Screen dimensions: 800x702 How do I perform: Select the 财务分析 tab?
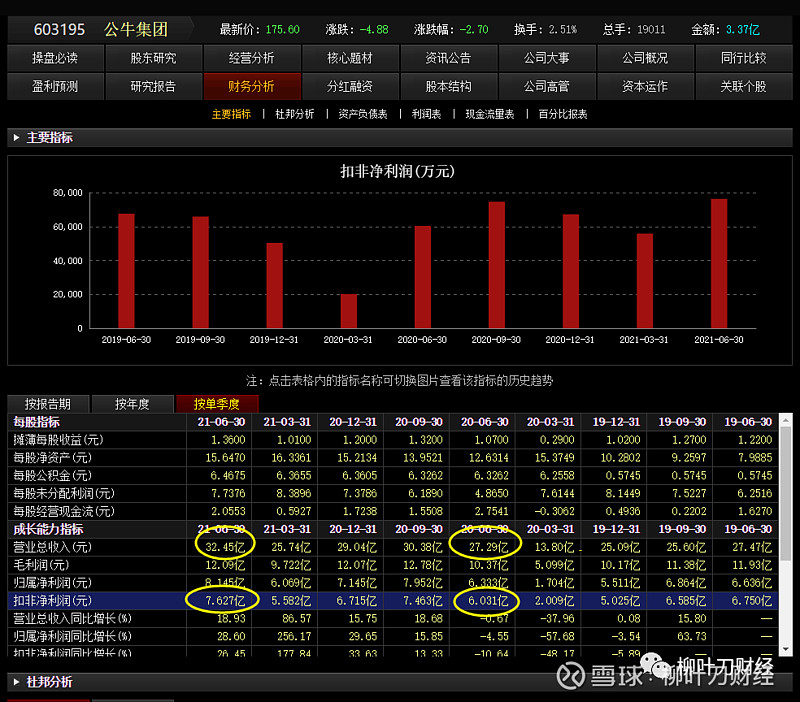(252, 87)
